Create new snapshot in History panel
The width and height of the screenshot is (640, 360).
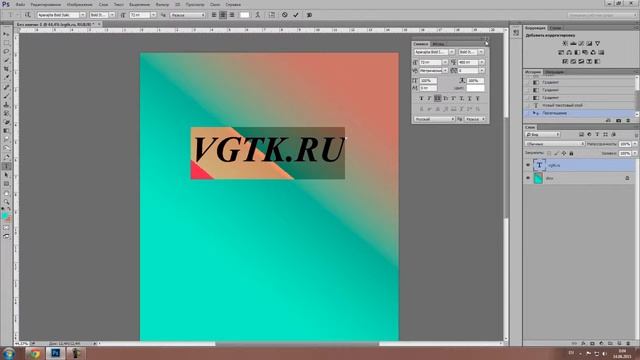pyautogui.click(x=618, y=120)
